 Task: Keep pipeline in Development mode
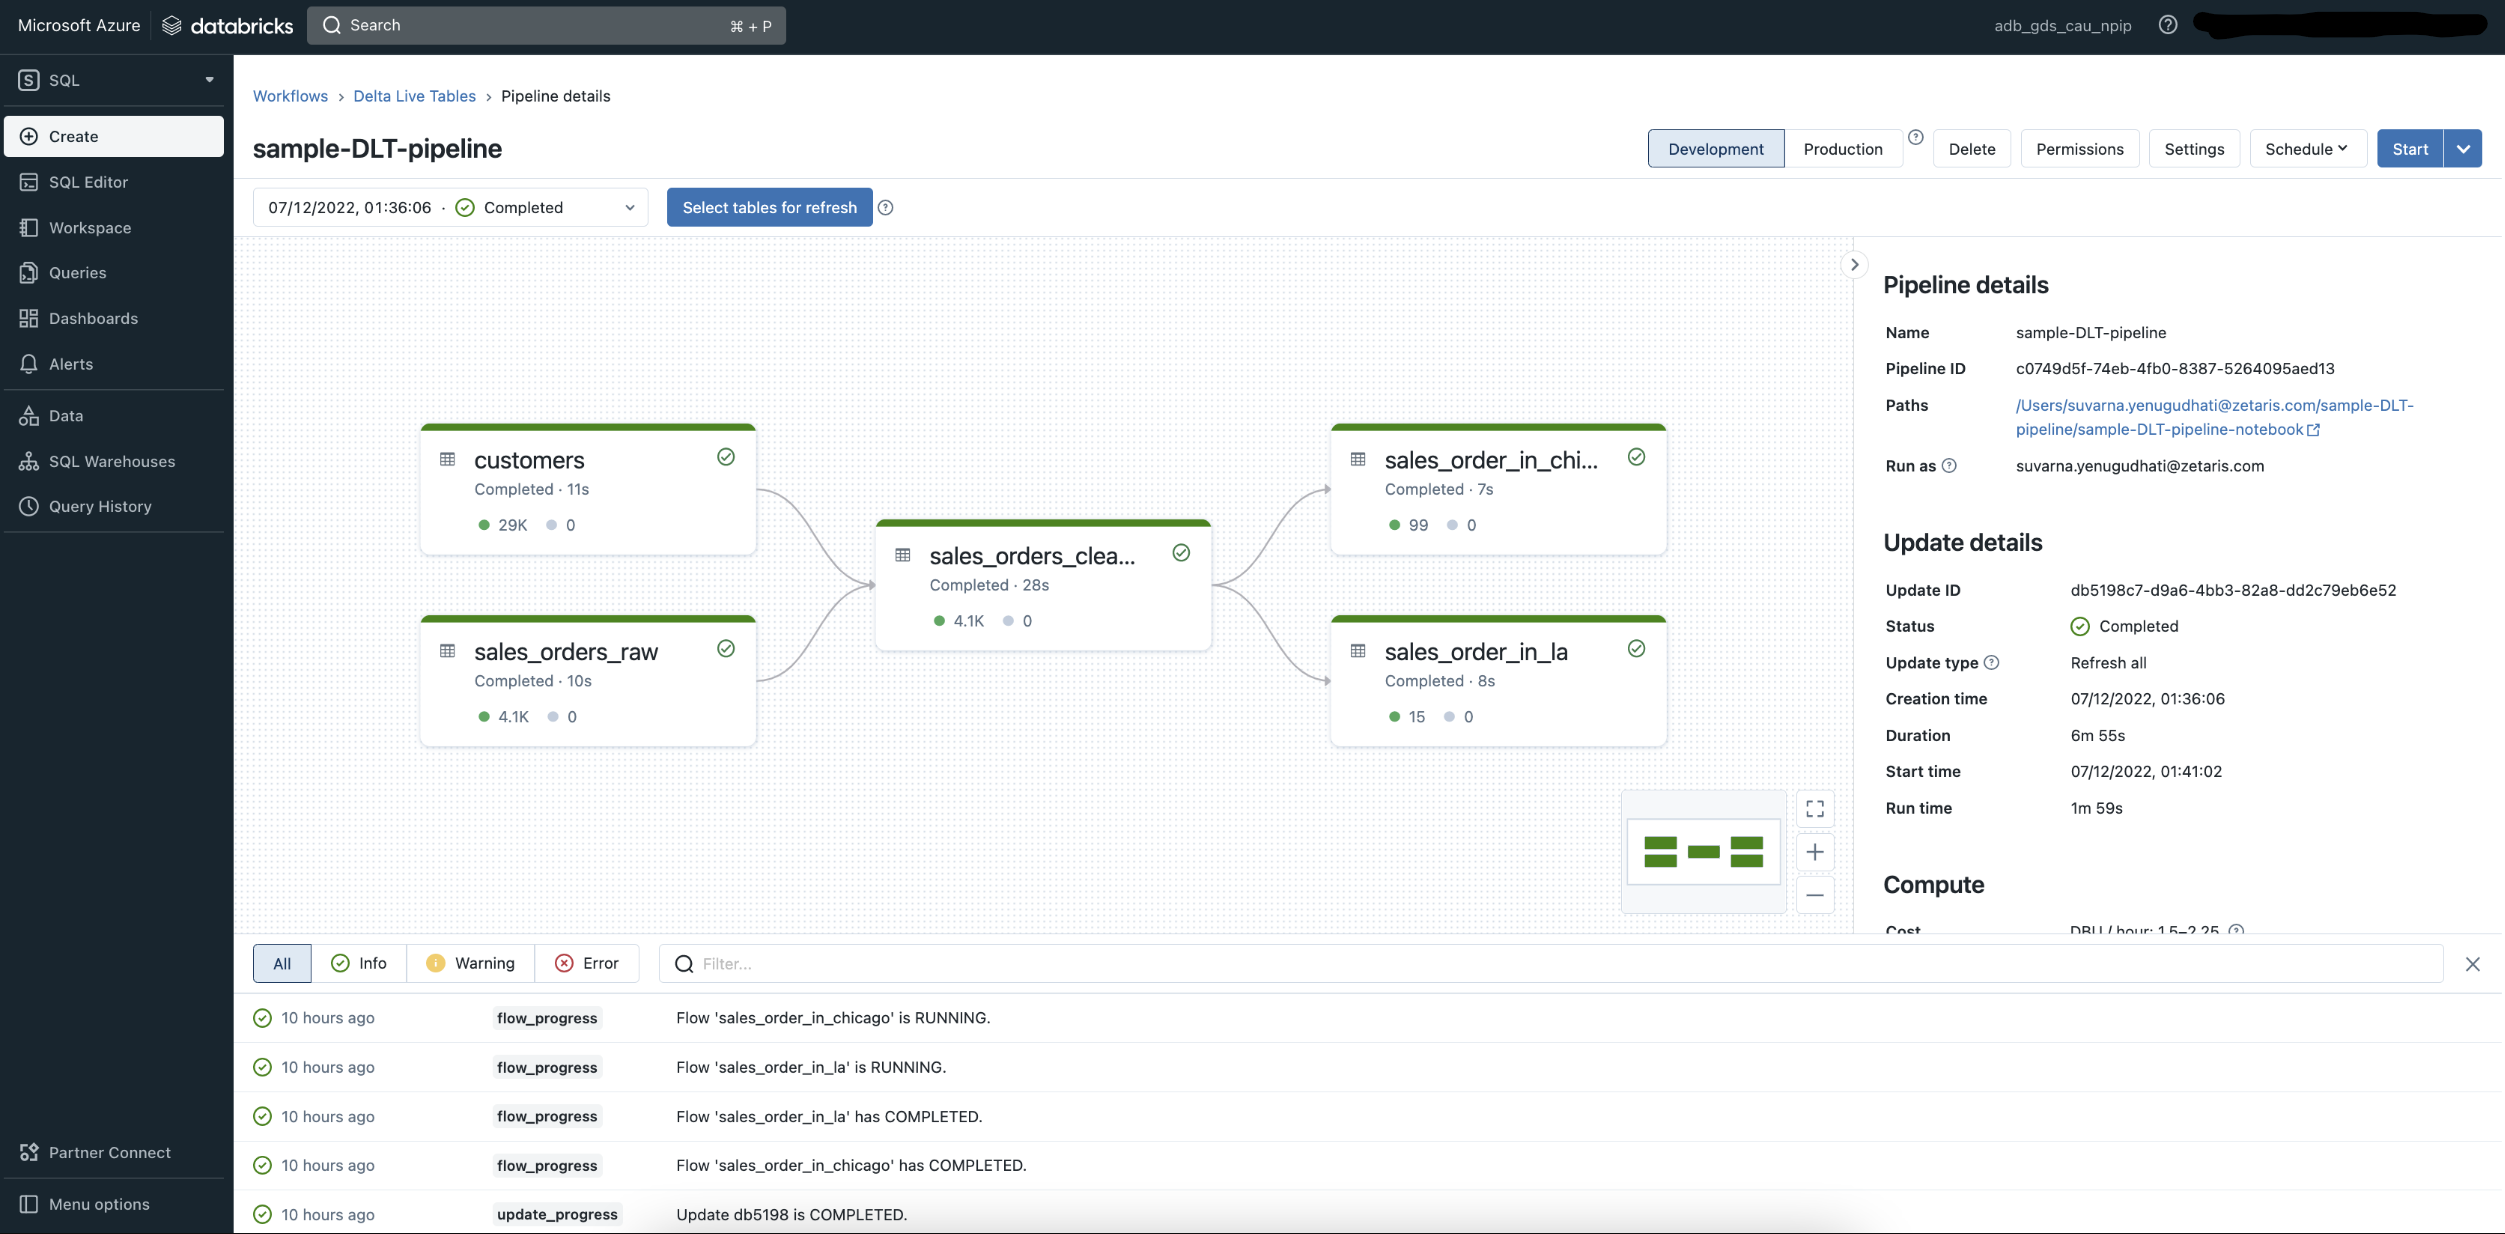pos(1715,148)
